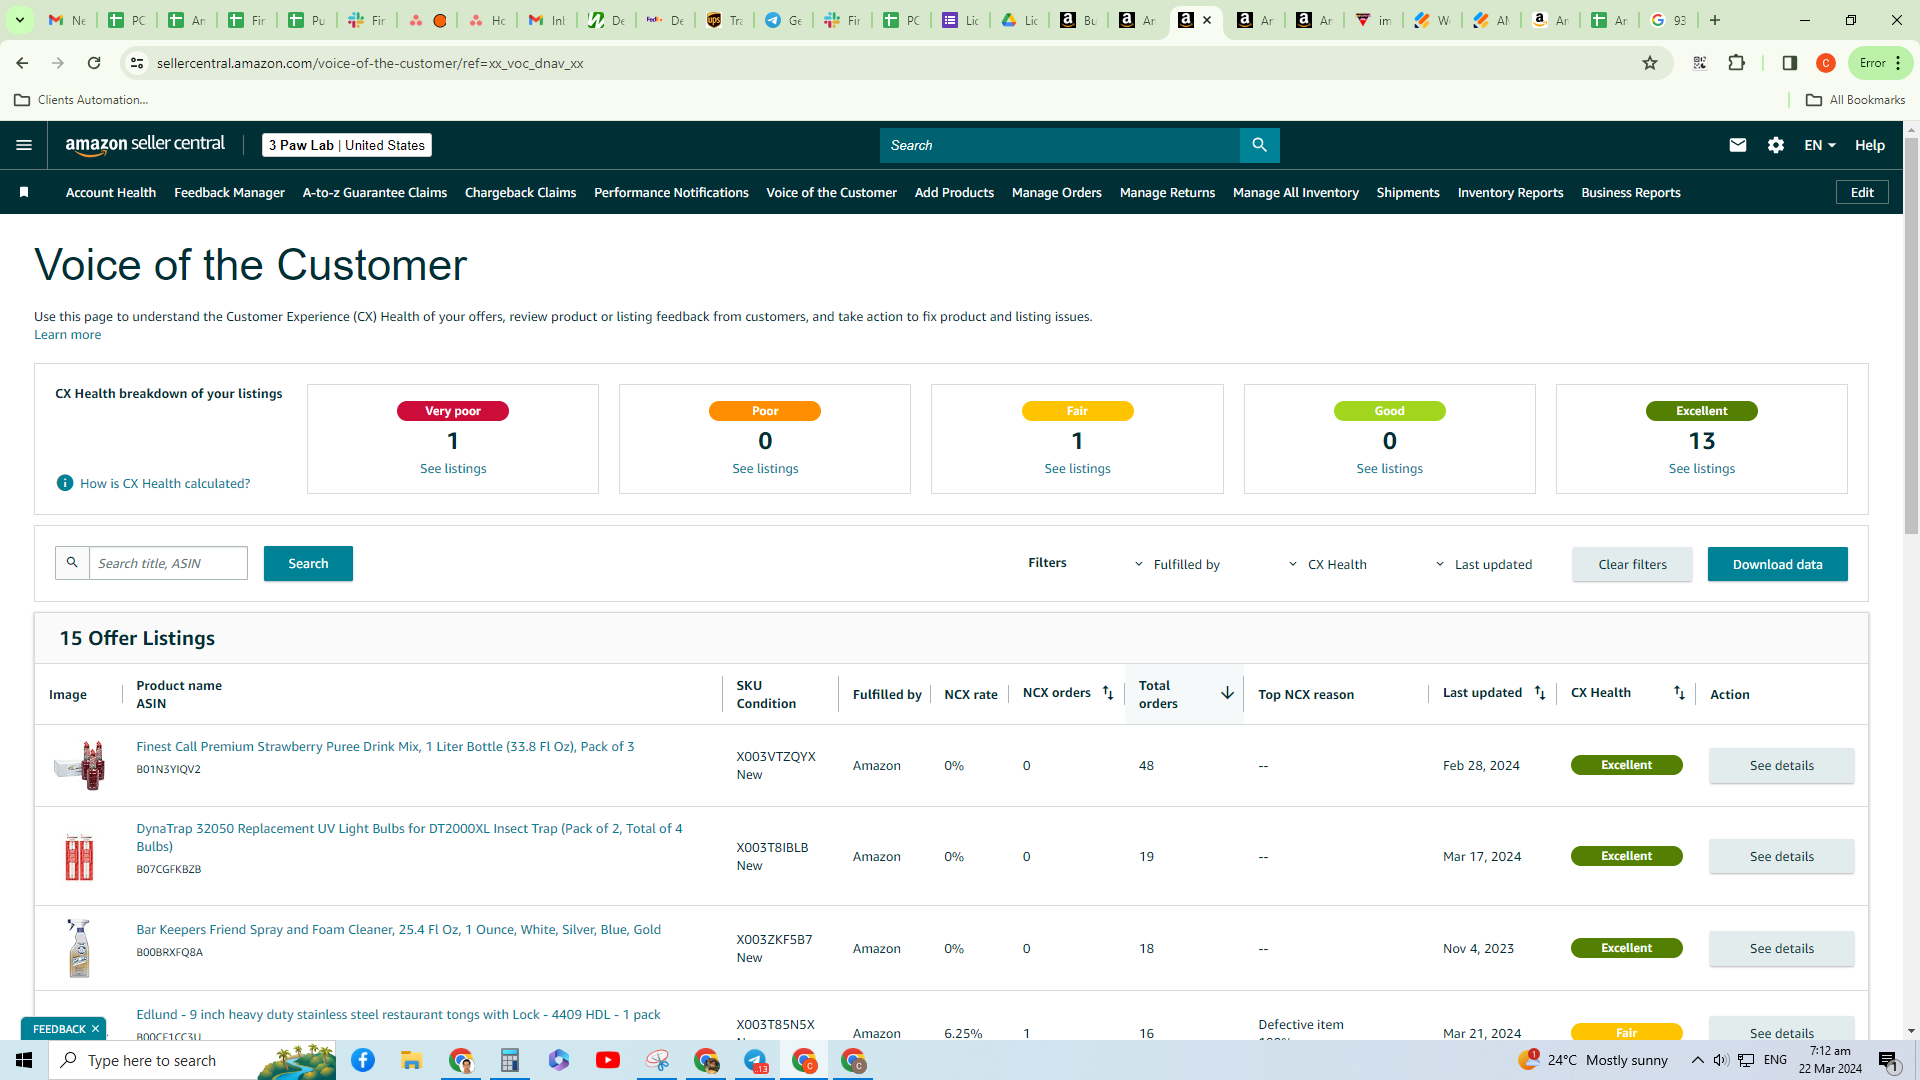Open Telegram from the taskbar
The image size is (1920, 1080).
click(x=755, y=1060)
